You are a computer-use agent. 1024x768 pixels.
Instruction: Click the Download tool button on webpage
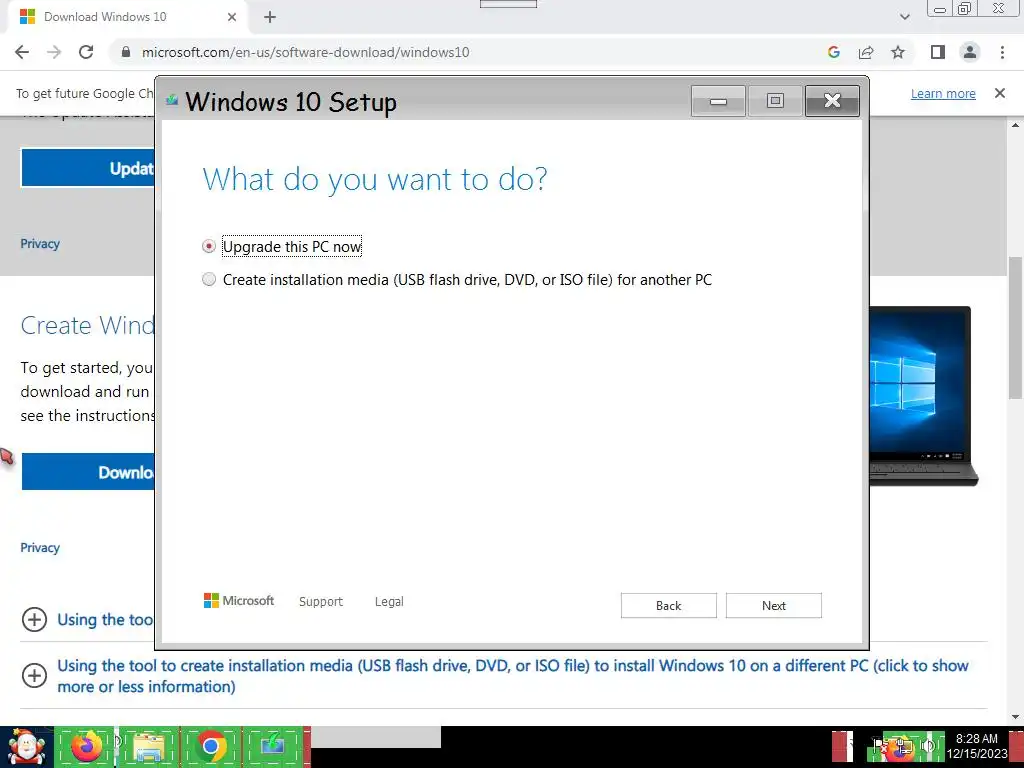(x=88, y=472)
